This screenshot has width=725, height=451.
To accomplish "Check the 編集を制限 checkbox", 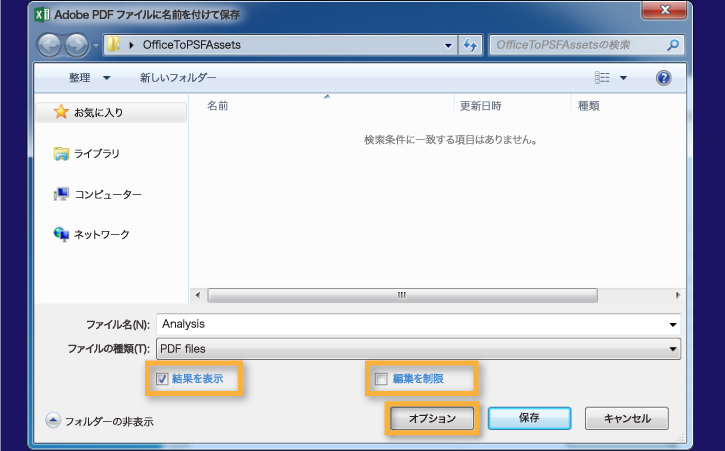I will coord(381,379).
